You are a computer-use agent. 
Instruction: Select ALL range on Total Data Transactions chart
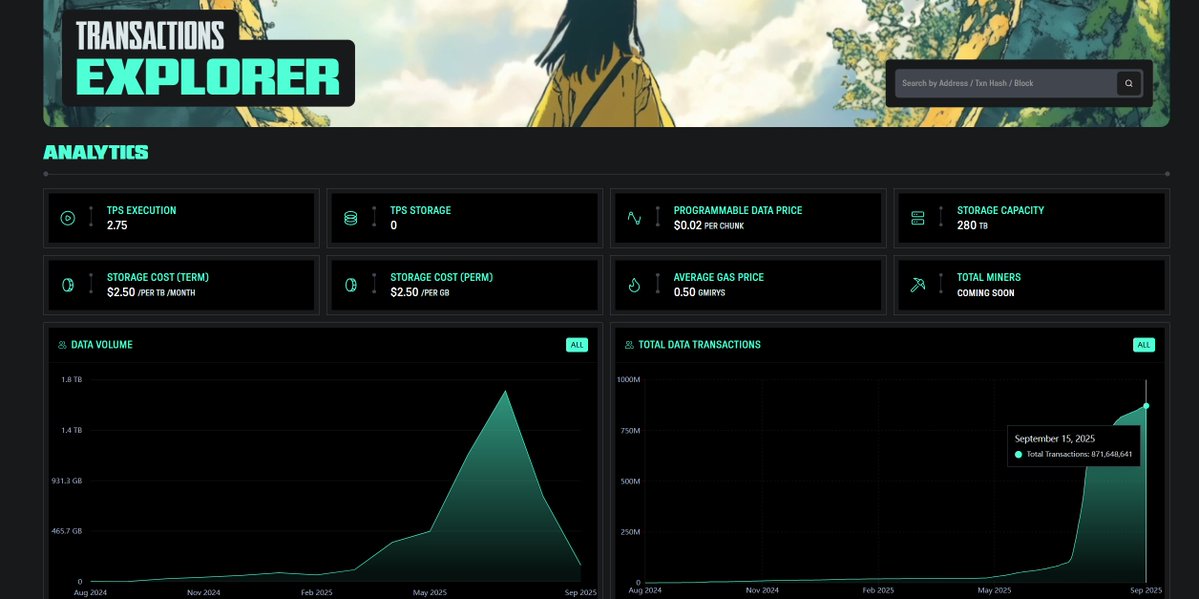point(1144,345)
